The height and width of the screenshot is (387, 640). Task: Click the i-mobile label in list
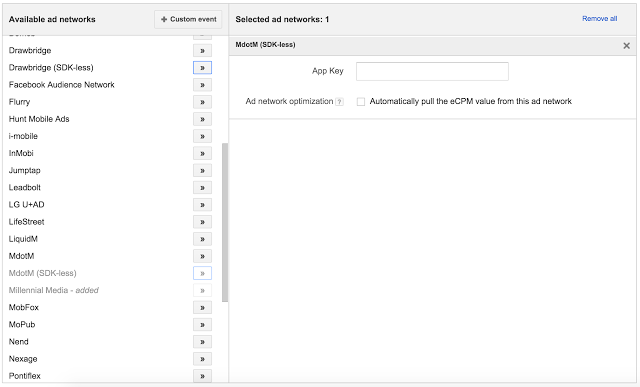[23, 136]
